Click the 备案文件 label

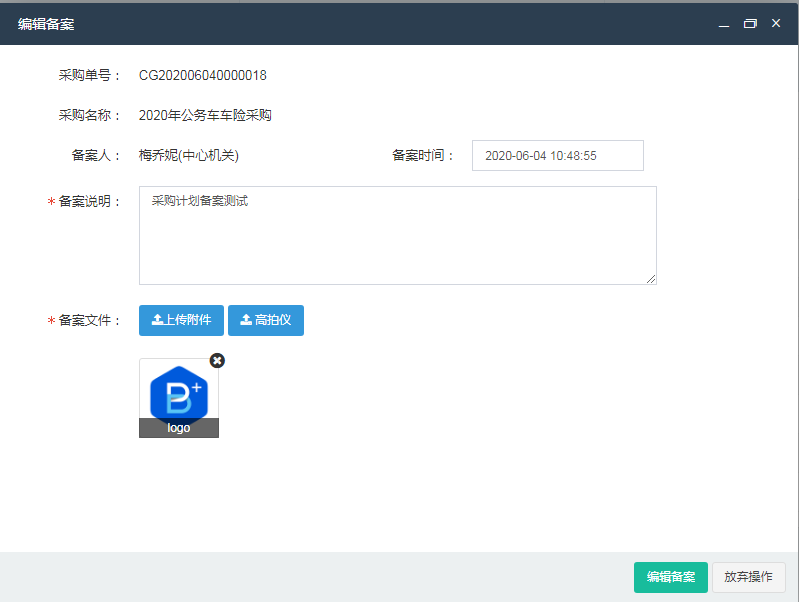click(89, 320)
